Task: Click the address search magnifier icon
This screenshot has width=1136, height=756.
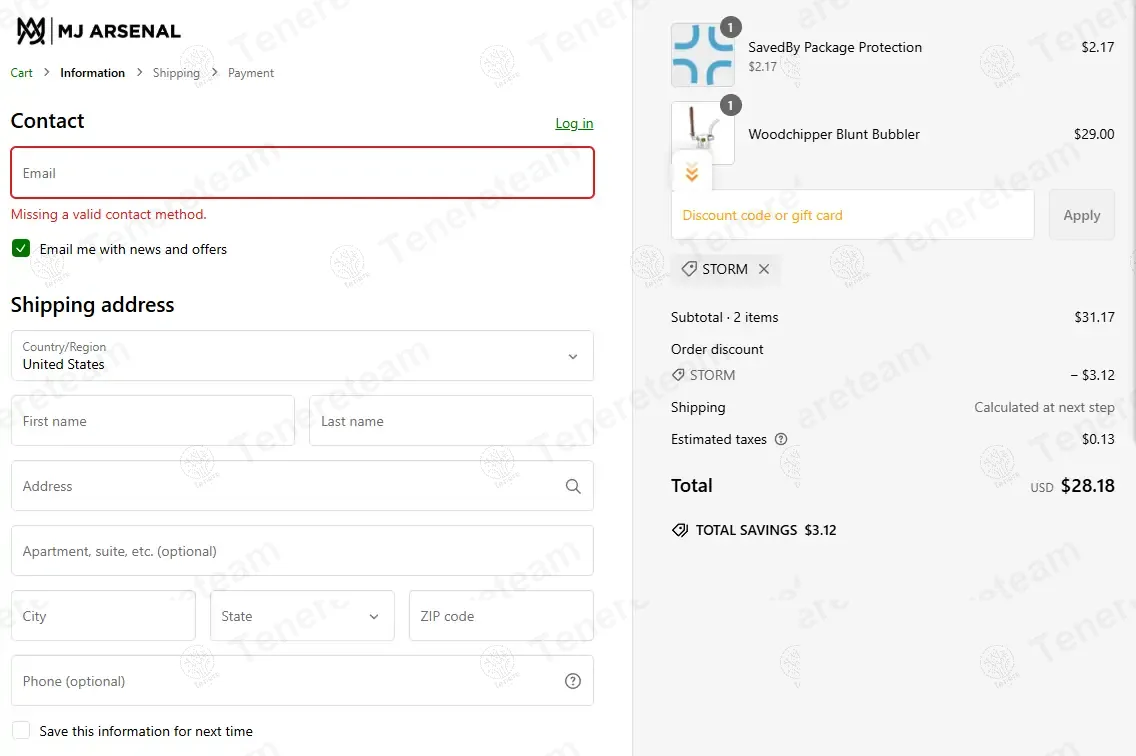Action: click(x=573, y=486)
